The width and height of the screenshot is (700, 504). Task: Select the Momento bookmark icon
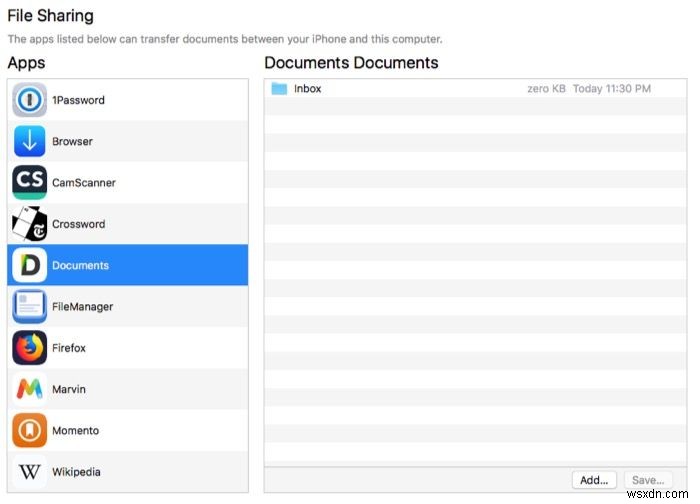[x=29, y=430]
